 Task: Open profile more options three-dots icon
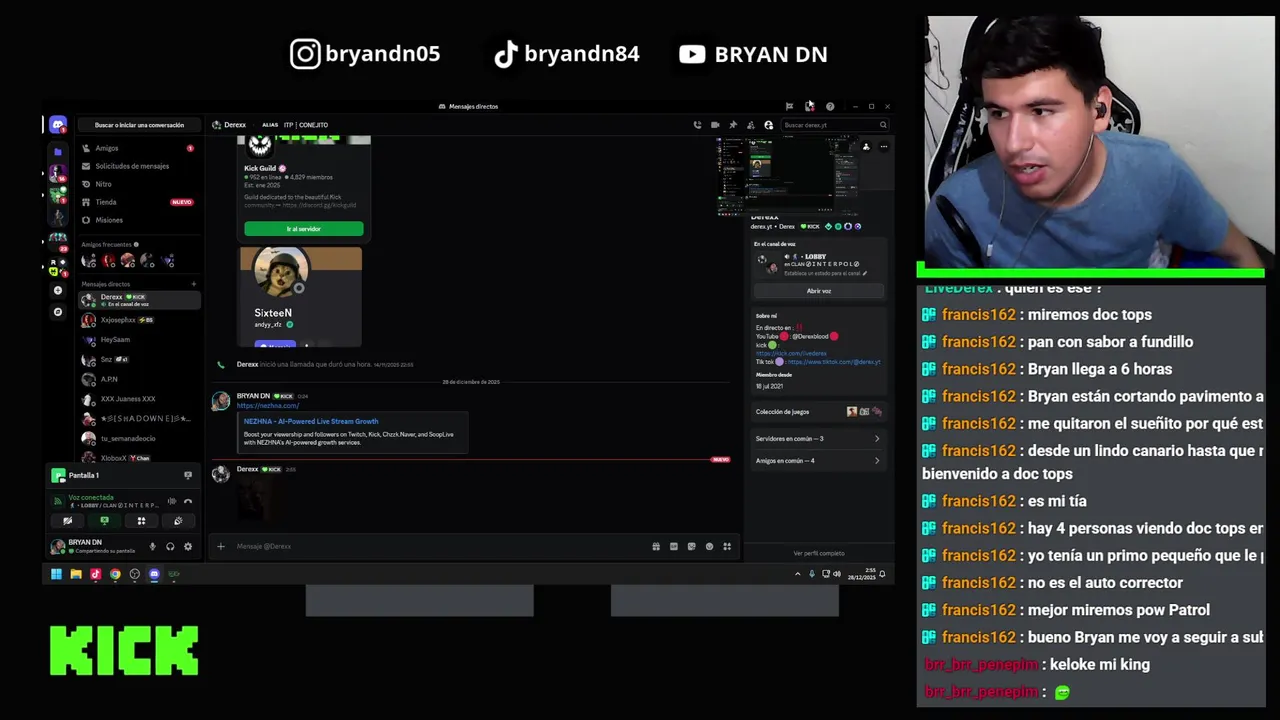(x=883, y=147)
